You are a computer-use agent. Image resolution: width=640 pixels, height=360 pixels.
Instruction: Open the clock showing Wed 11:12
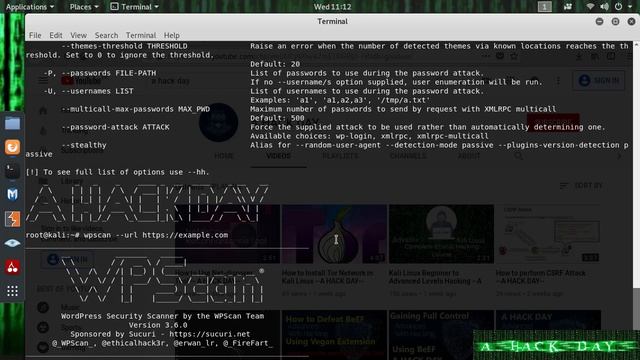pyautogui.click(x=332, y=7)
